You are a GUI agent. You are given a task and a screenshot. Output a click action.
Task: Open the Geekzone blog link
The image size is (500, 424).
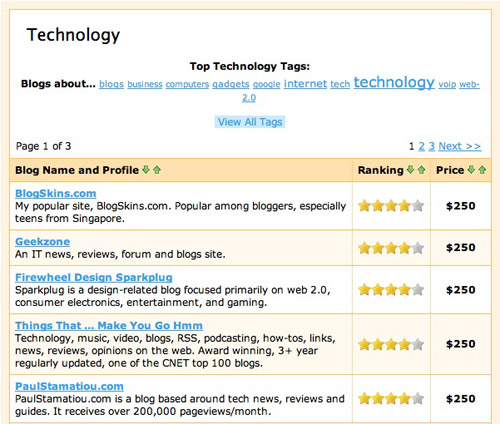pyautogui.click(x=43, y=242)
